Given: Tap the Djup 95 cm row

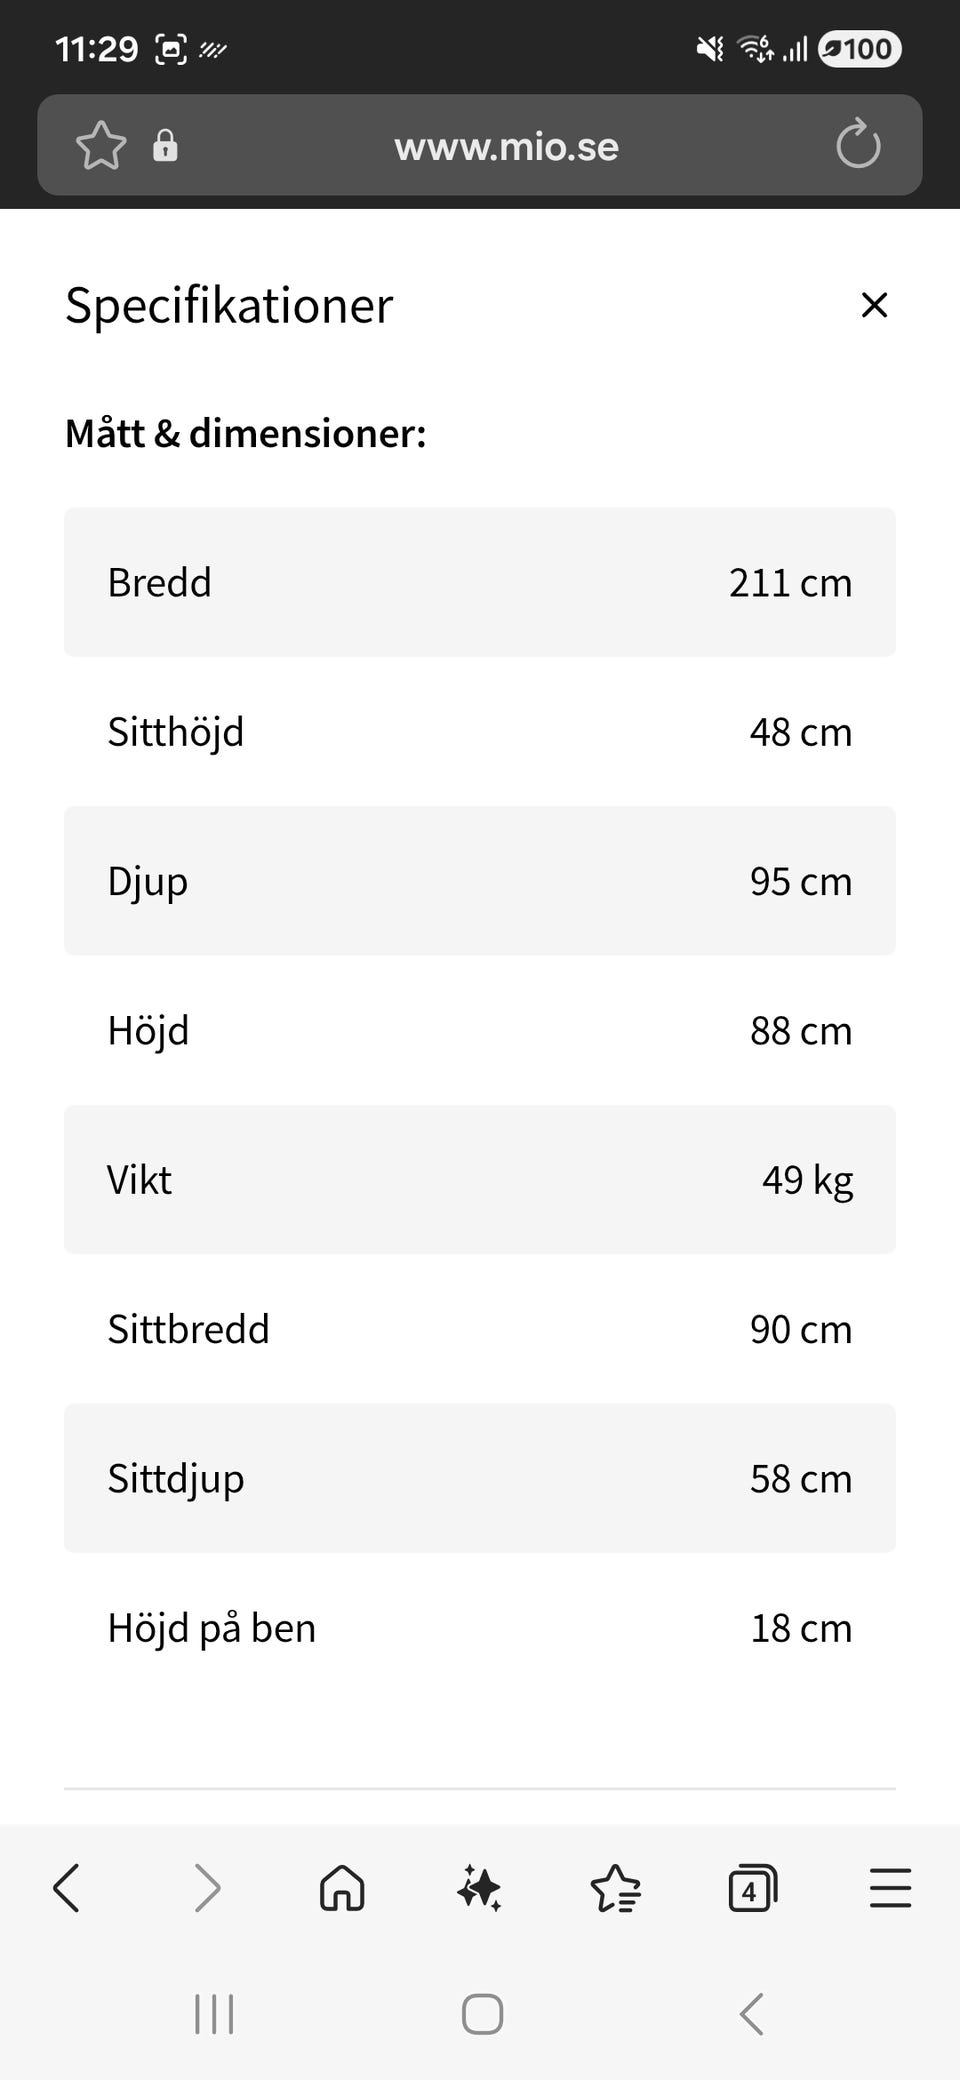Looking at the screenshot, I should [480, 881].
